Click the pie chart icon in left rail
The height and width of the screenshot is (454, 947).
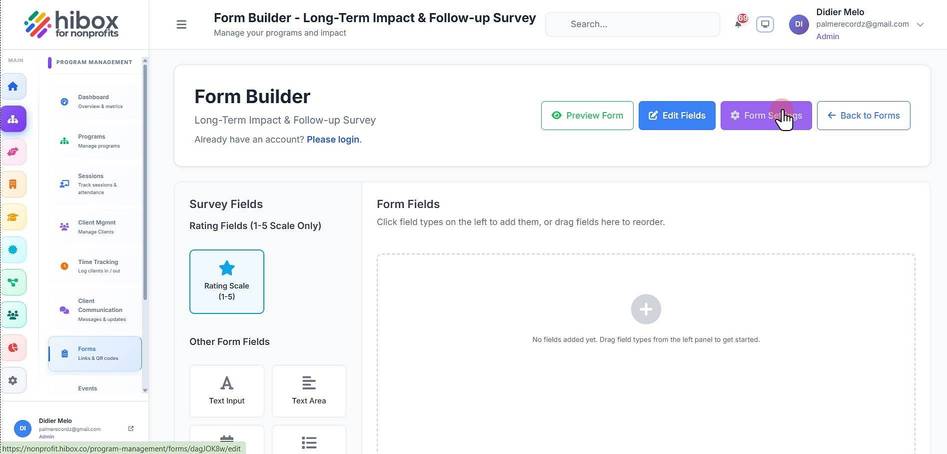pyautogui.click(x=13, y=348)
